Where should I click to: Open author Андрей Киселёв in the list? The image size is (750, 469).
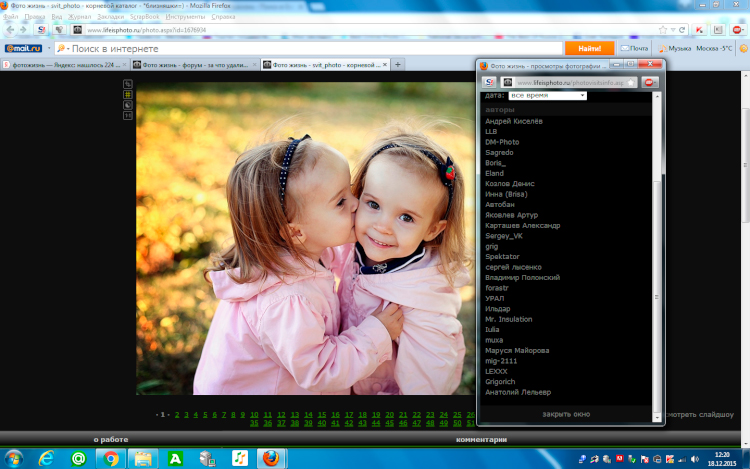(x=514, y=121)
